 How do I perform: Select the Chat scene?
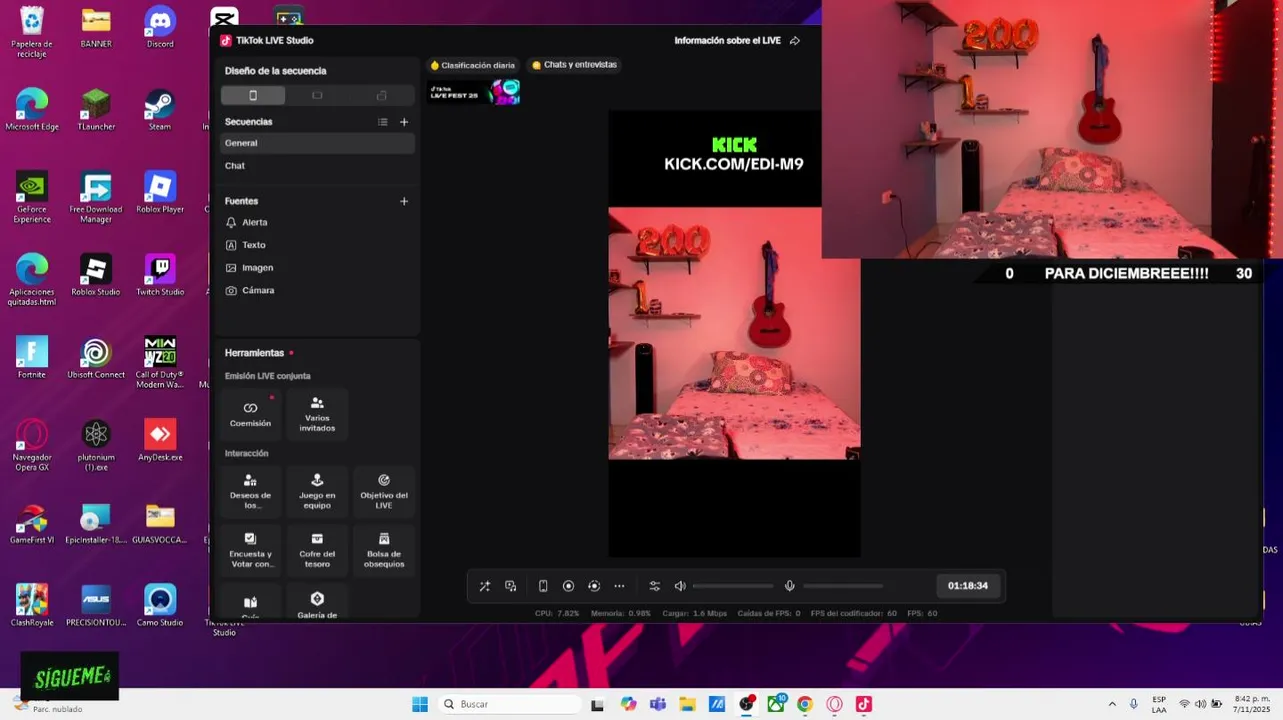pyautogui.click(x=317, y=166)
